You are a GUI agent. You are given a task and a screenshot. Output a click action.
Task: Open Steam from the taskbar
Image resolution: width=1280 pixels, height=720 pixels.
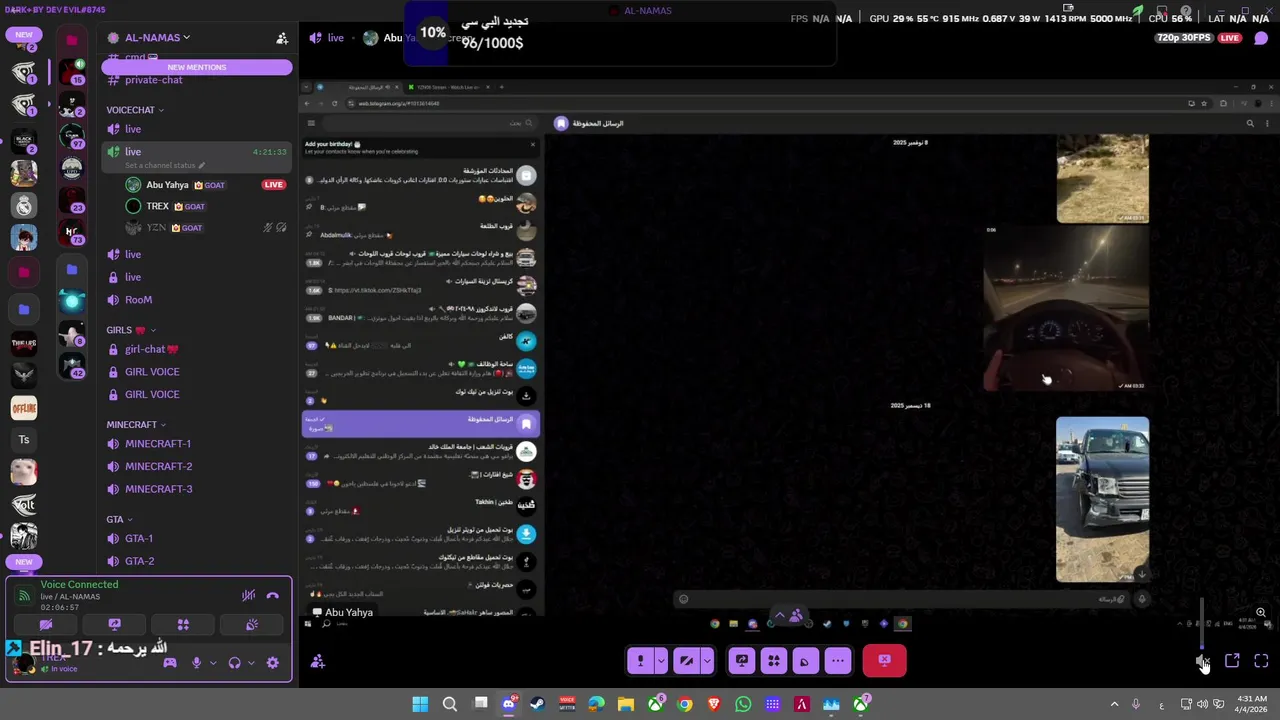538,704
